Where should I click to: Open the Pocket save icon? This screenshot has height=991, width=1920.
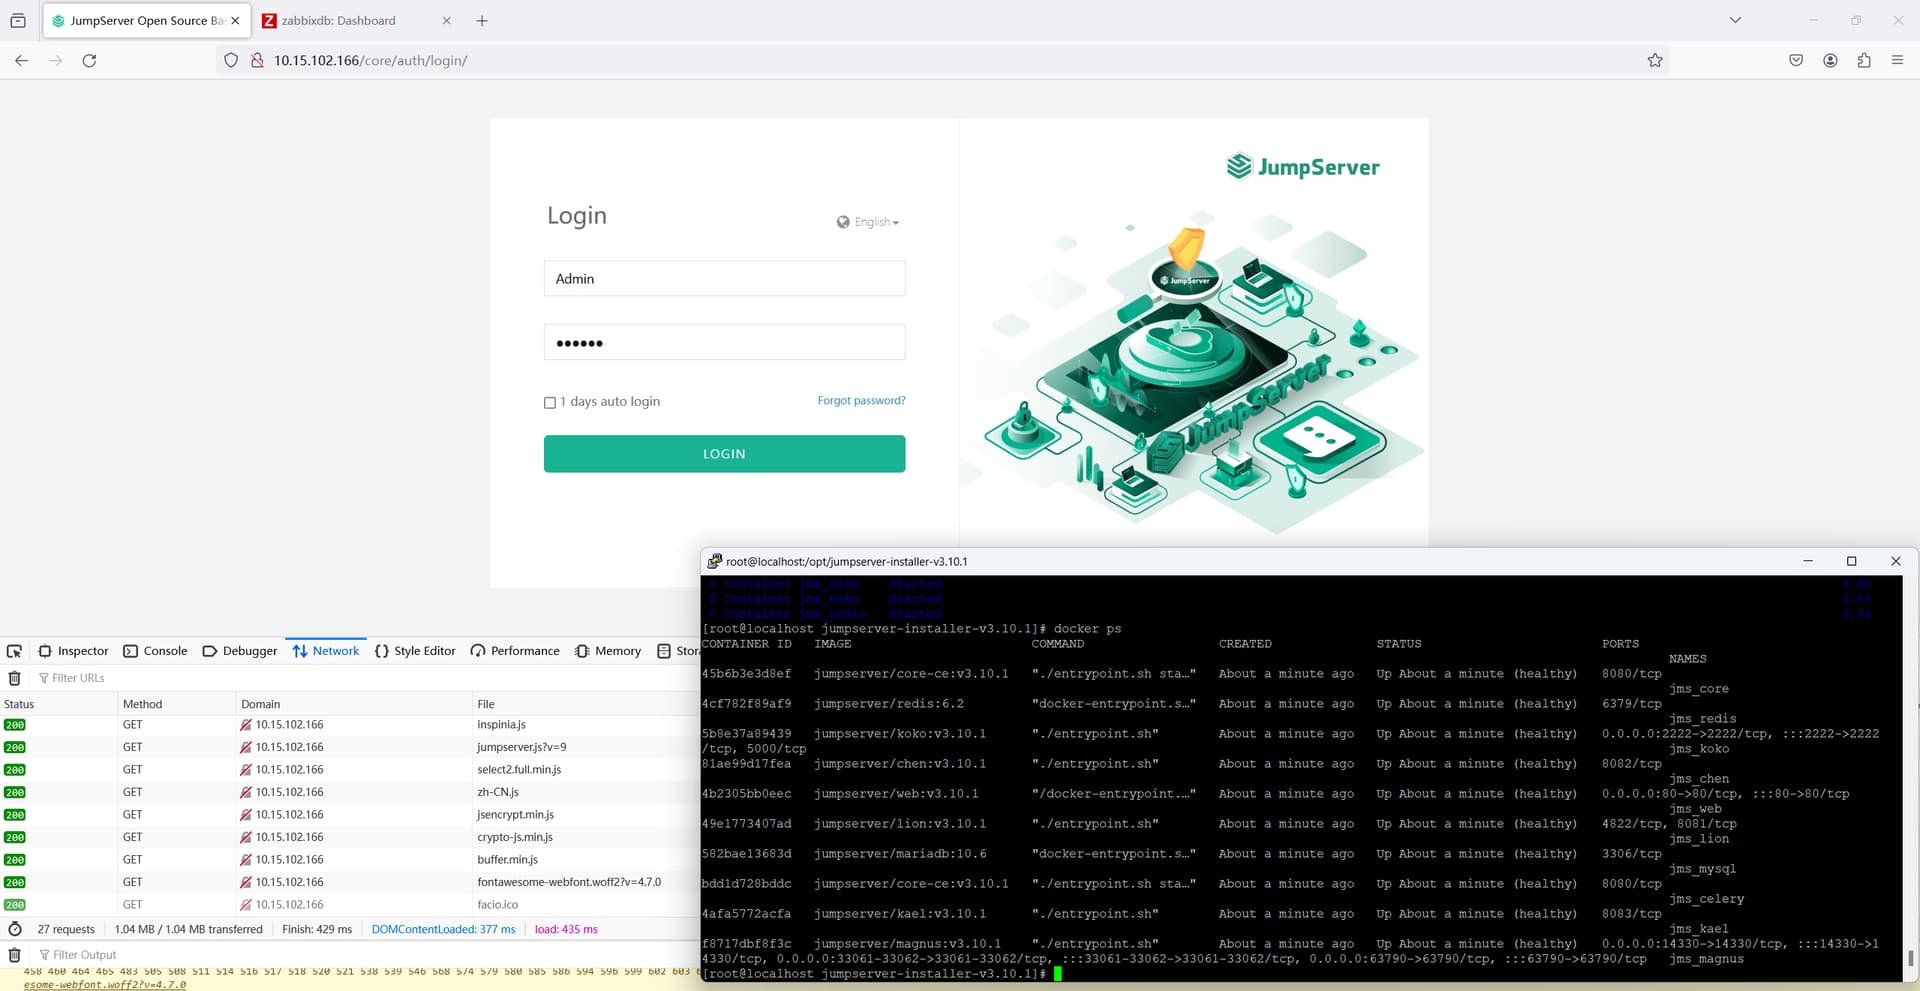click(x=1796, y=60)
